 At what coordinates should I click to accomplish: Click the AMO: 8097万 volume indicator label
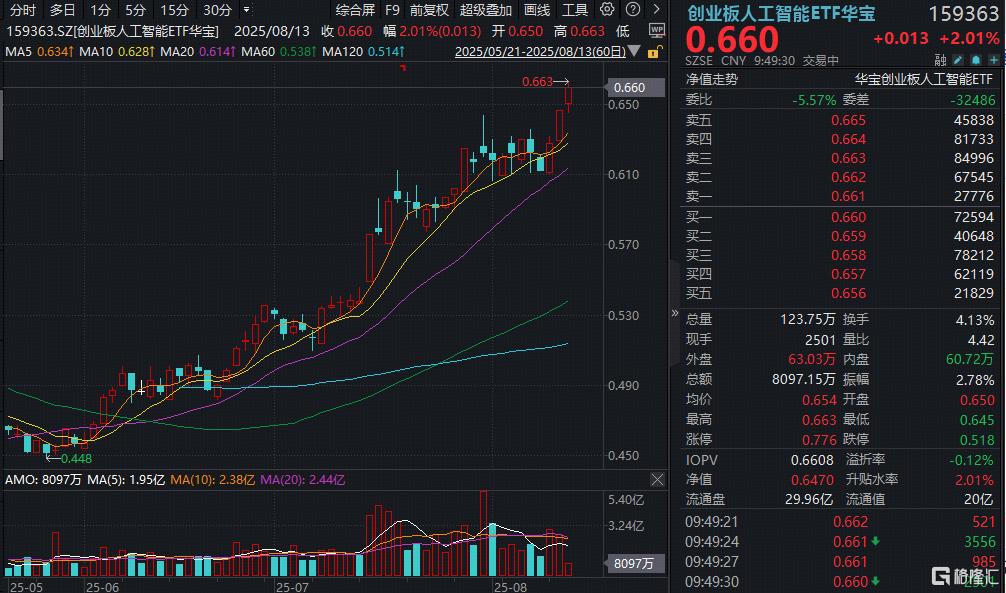point(44,479)
